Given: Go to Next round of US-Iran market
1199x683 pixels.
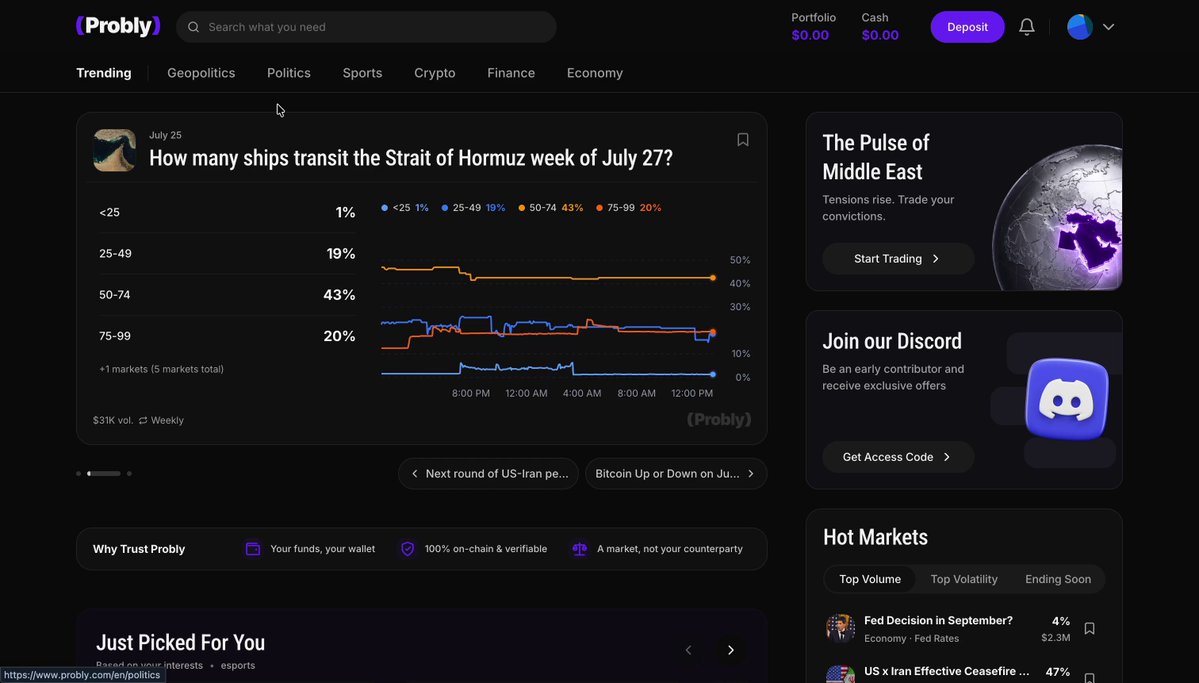Looking at the screenshot, I should point(489,473).
